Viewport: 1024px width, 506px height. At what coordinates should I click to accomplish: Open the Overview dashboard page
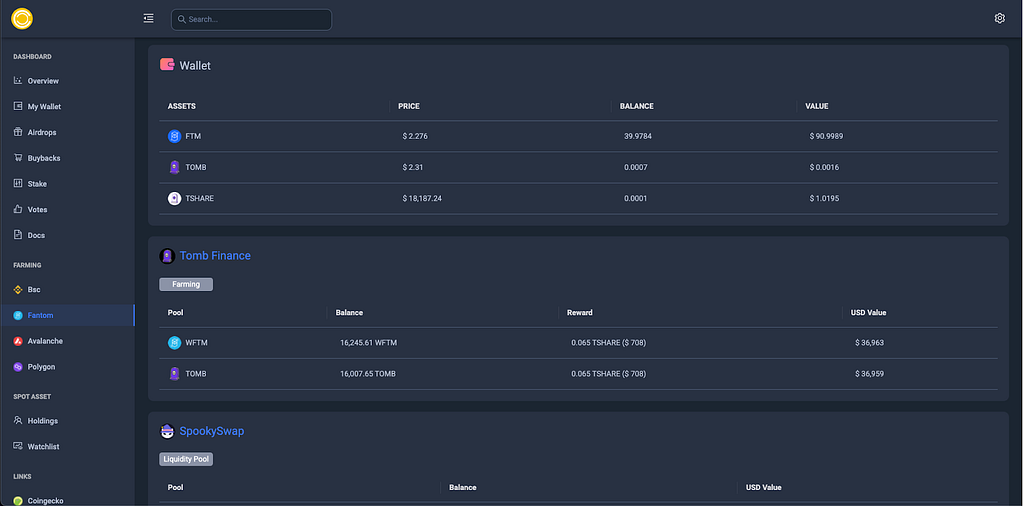point(43,81)
